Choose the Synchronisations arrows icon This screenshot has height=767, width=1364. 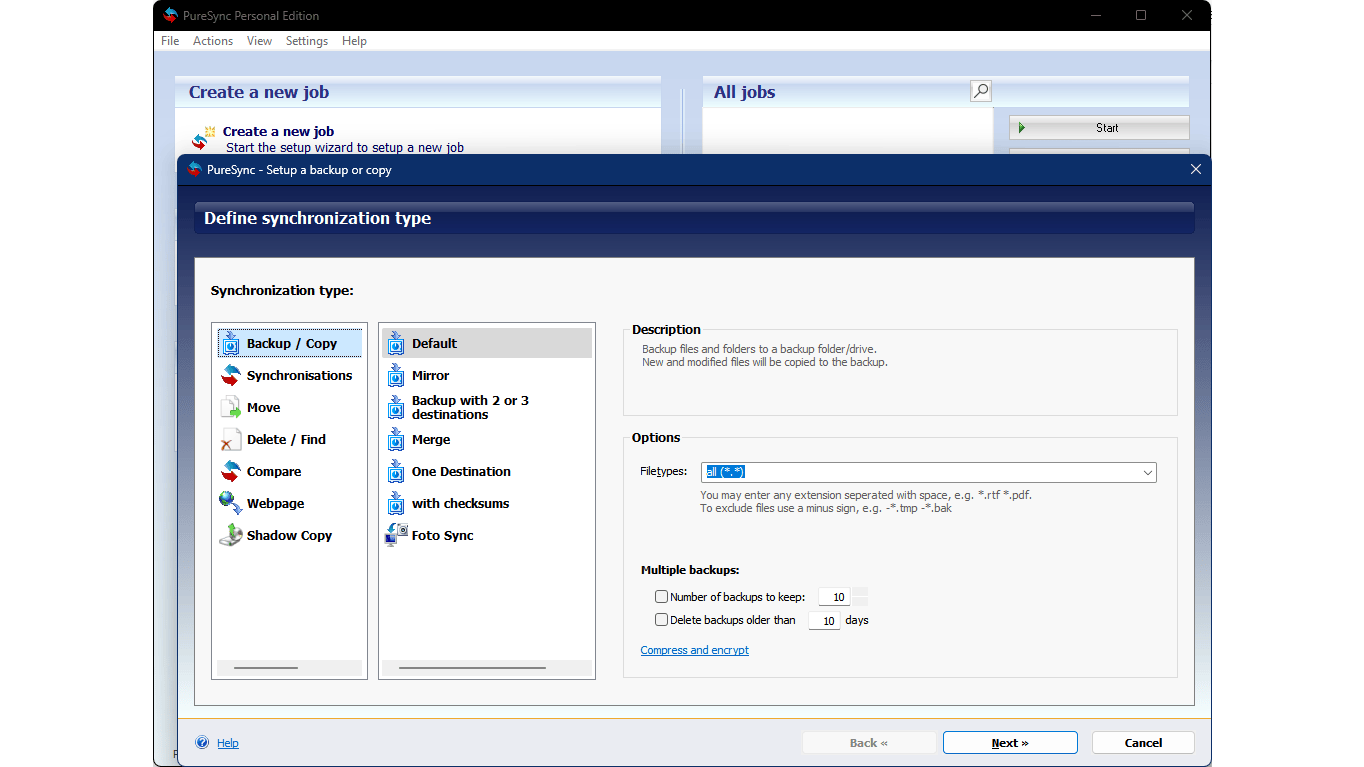231,375
